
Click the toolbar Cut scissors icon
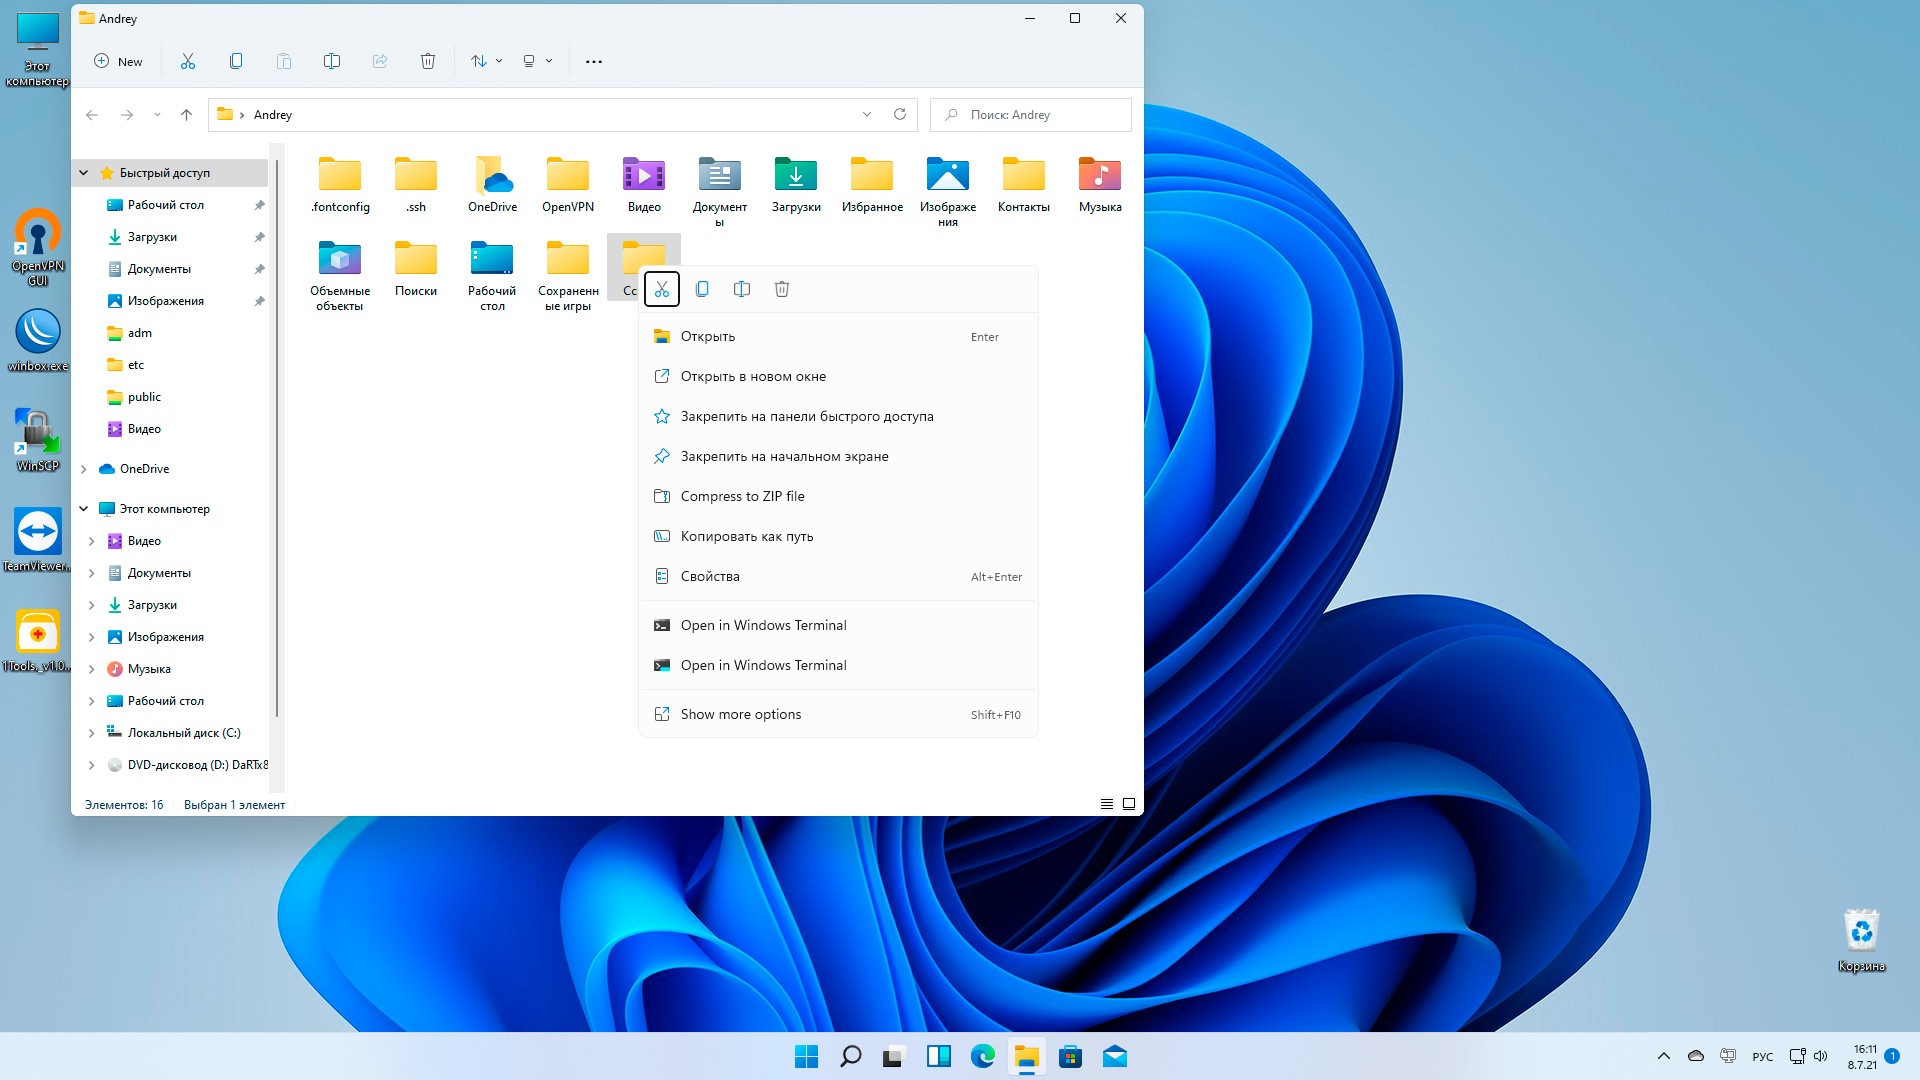tap(188, 61)
